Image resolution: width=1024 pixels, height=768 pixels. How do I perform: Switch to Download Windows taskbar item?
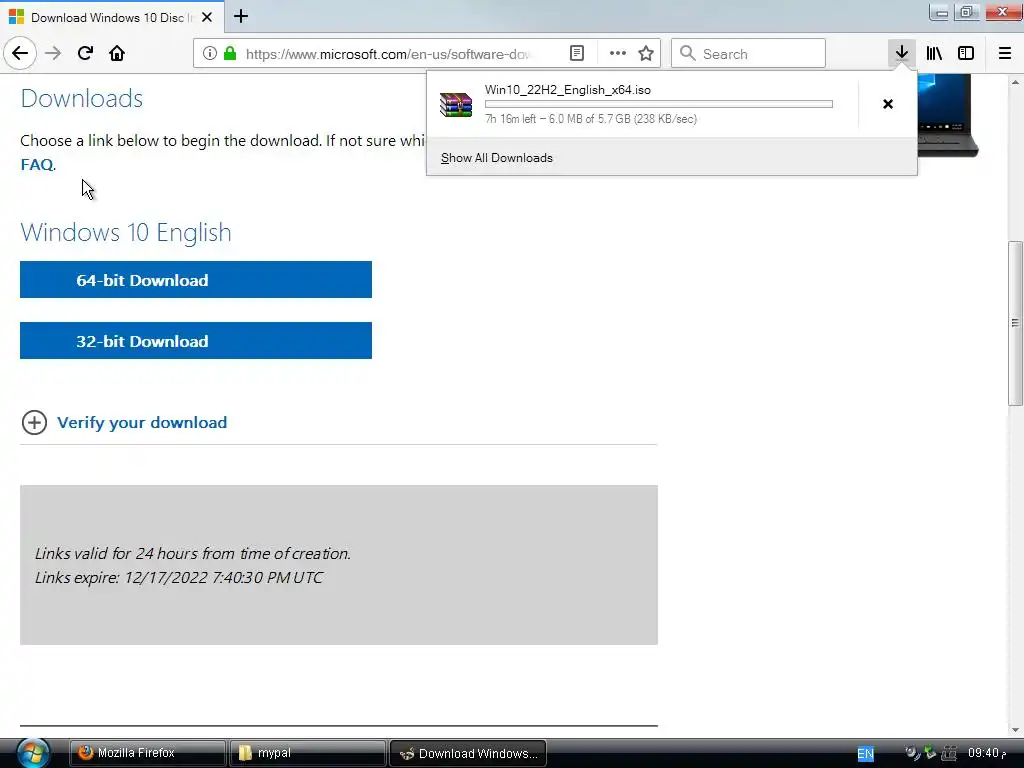pyautogui.click(x=468, y=753)
